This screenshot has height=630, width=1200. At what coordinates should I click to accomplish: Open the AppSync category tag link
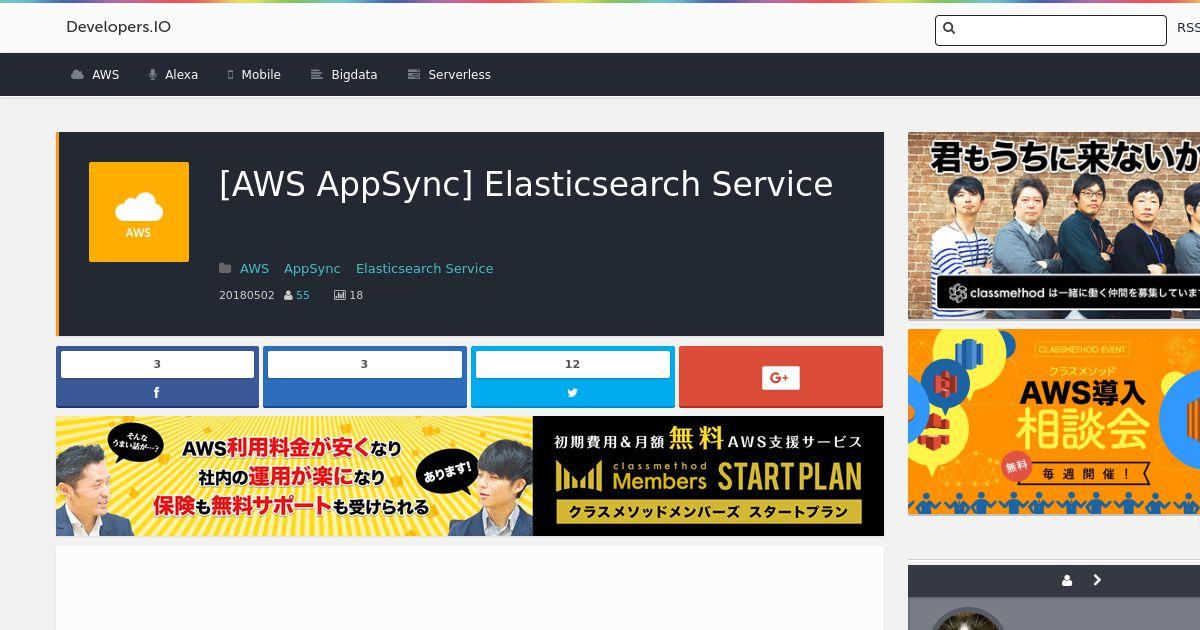point(312,268)
